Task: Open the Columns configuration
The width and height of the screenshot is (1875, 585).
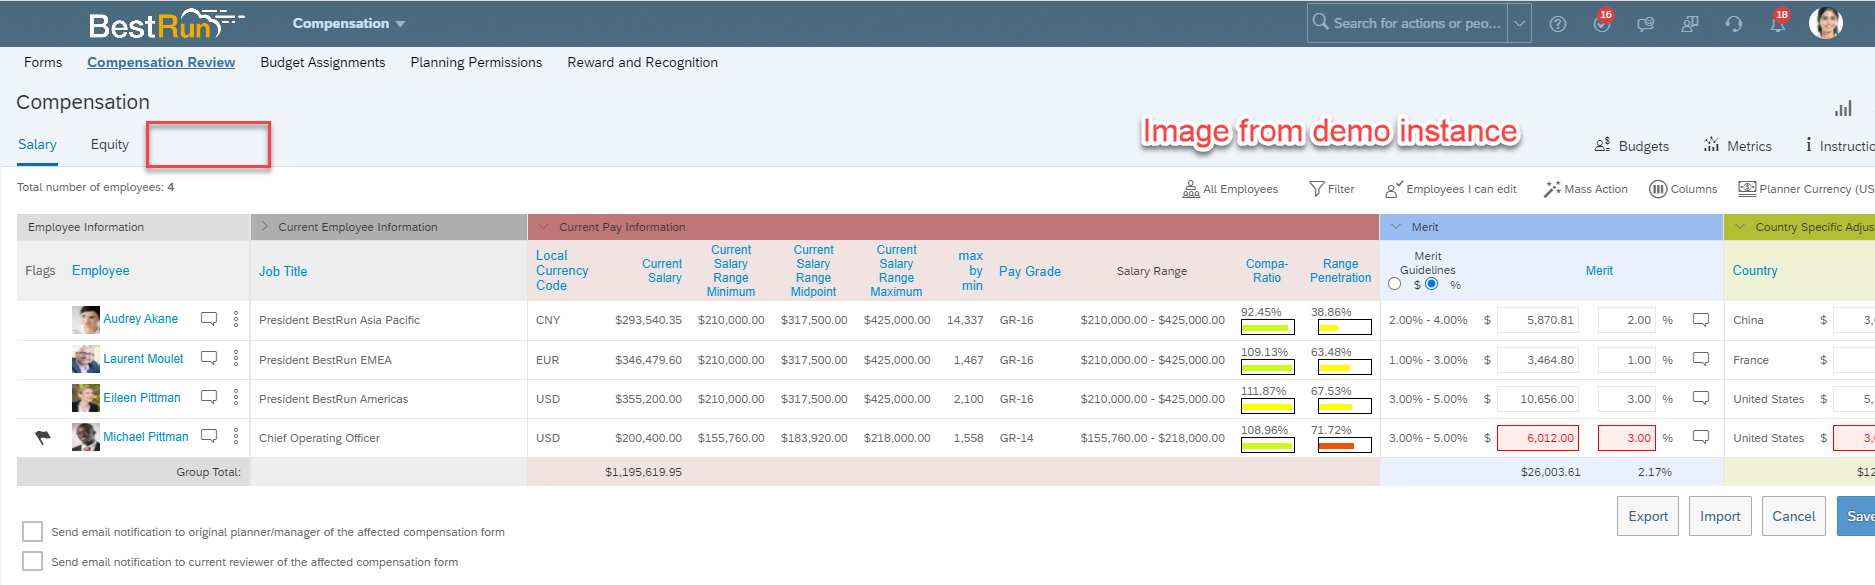Action: [1683, 189]
